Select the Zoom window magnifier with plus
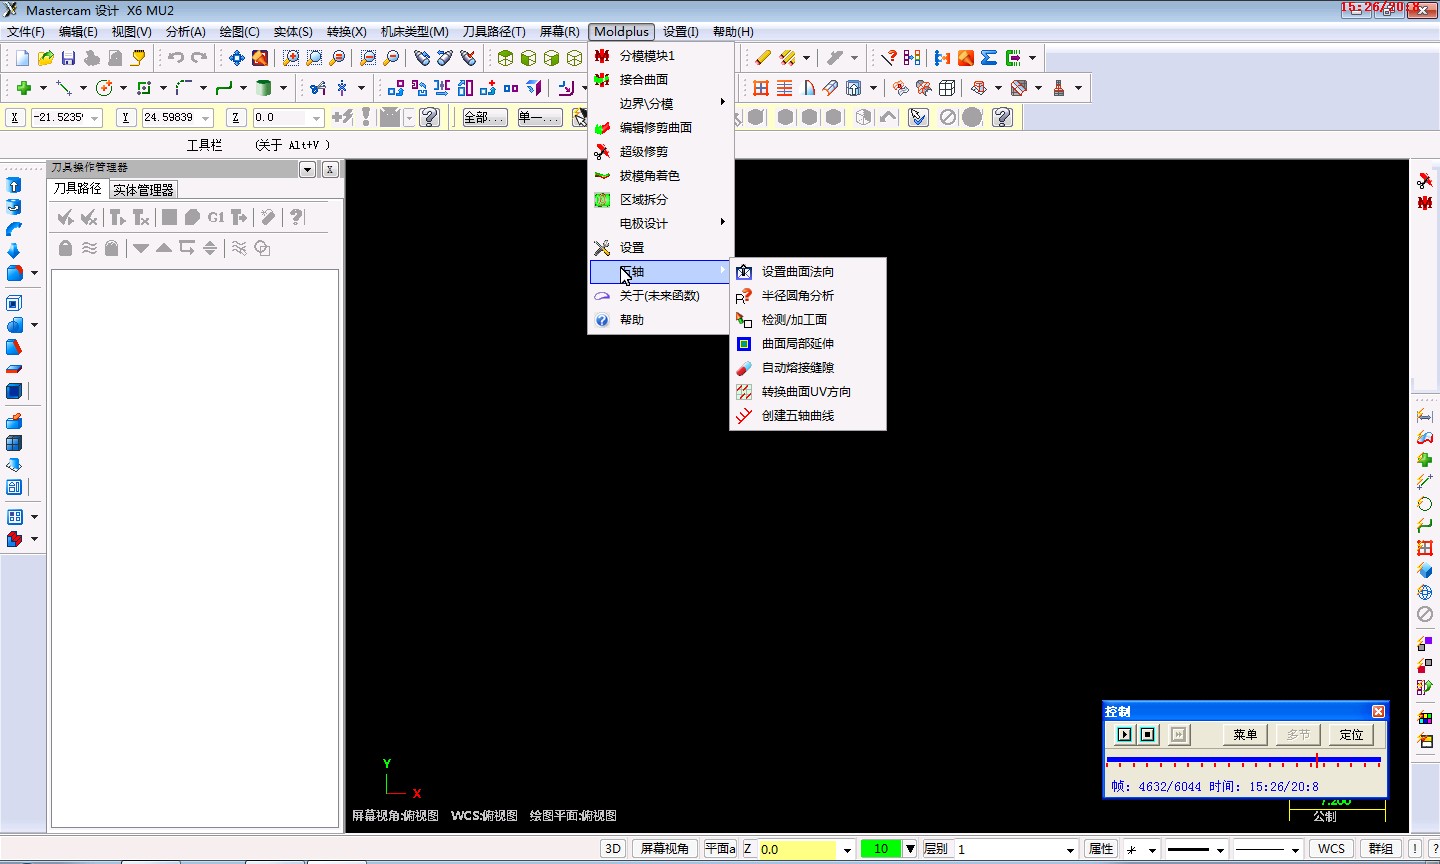 291,58
